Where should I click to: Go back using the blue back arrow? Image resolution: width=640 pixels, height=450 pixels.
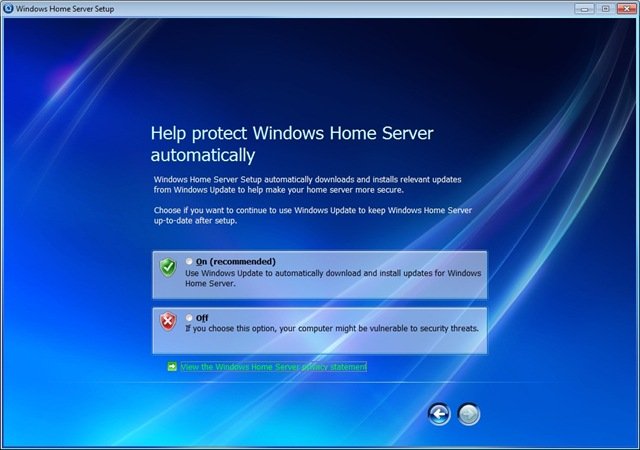439,414
